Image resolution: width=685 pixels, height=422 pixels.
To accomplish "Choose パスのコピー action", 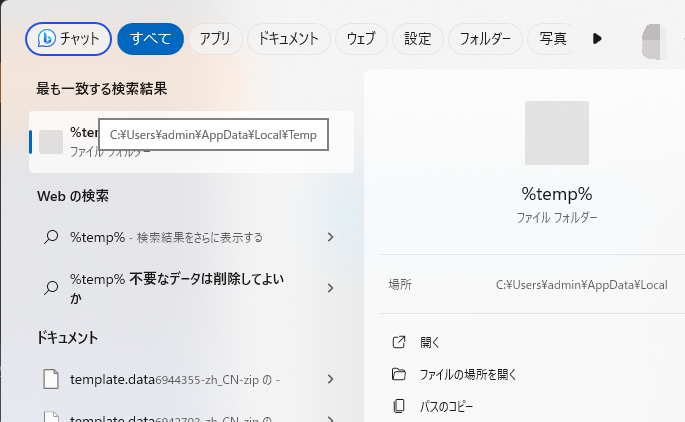I will 446,406.
